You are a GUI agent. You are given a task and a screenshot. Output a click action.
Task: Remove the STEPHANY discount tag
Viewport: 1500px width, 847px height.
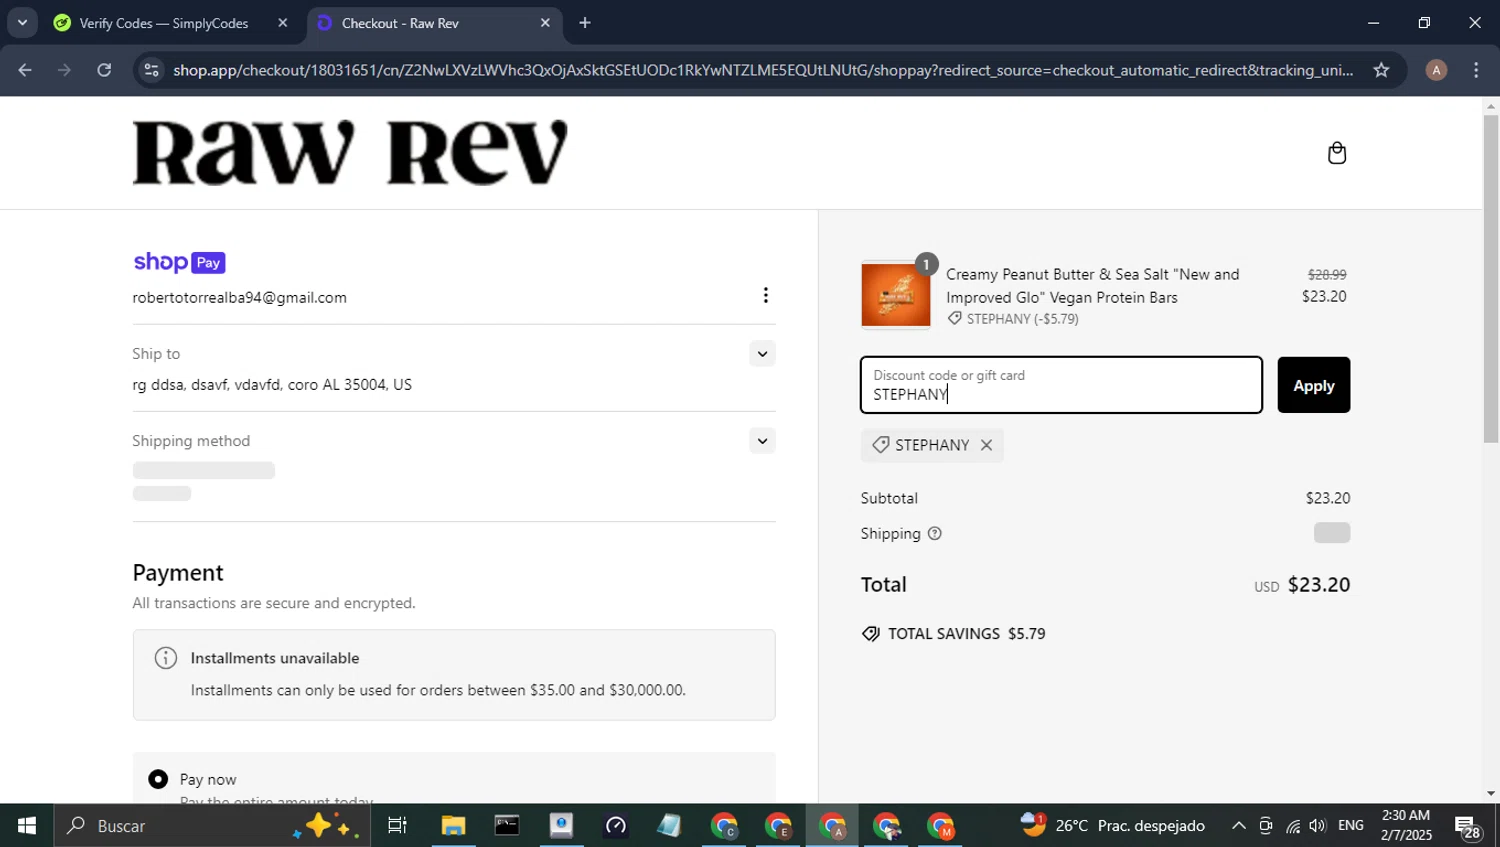click(x=986, y=445)
